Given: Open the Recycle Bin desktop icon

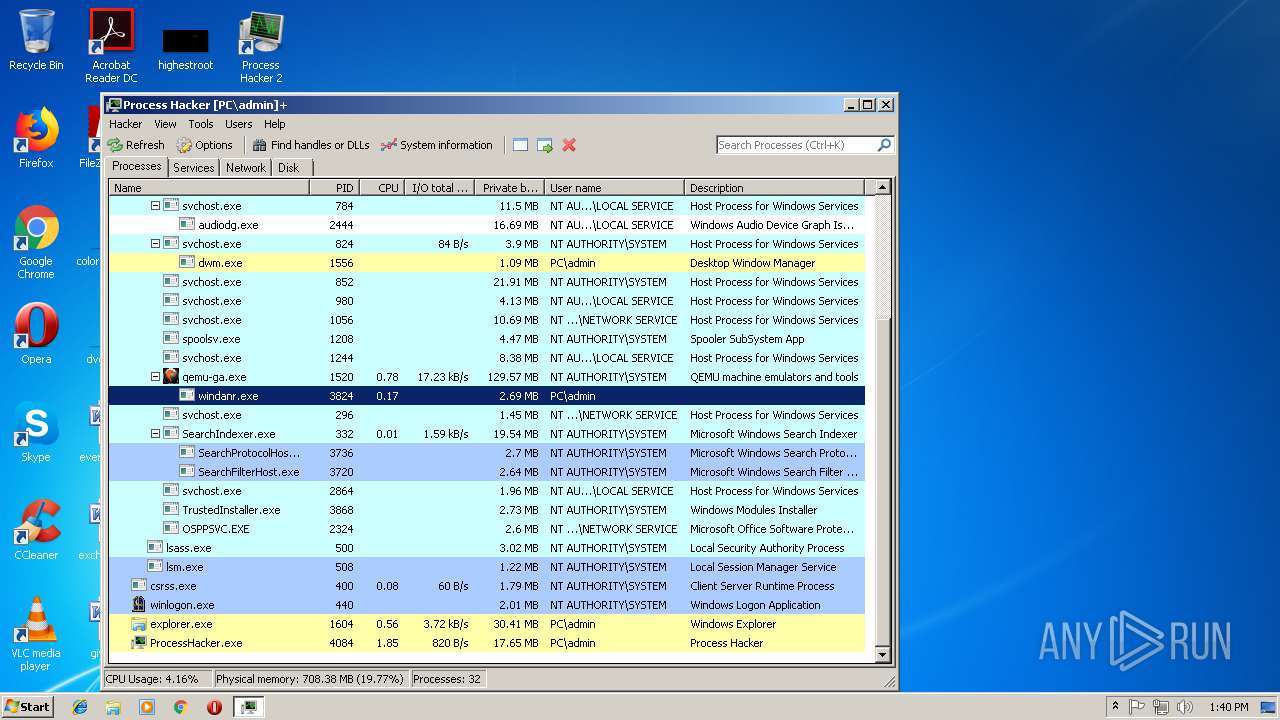Looking at the screenshot, I should coord(36,40).
